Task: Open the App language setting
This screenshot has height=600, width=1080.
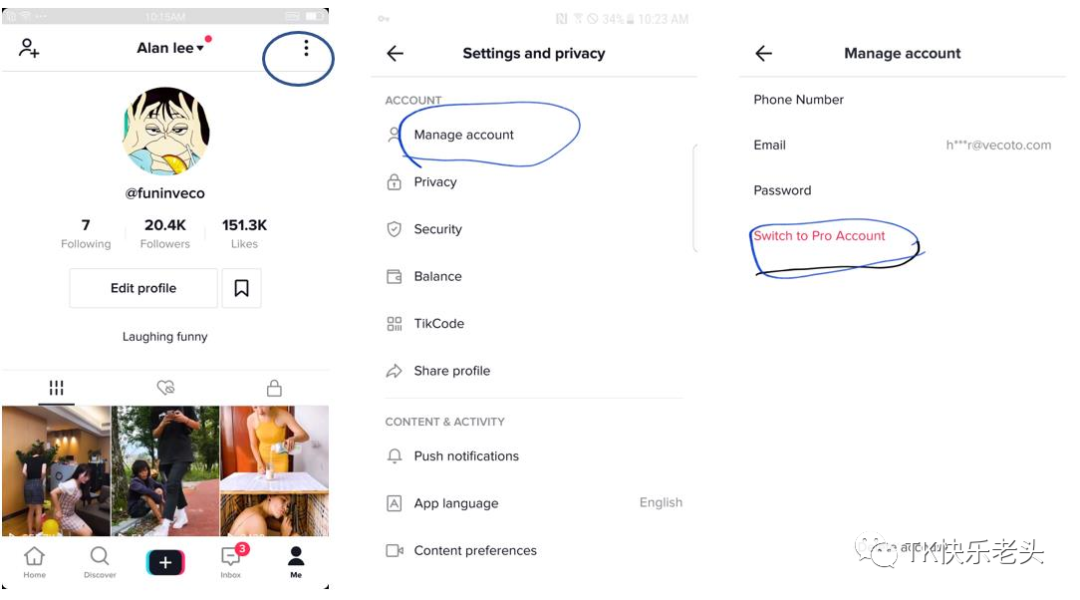Action: tap(456, 503)
